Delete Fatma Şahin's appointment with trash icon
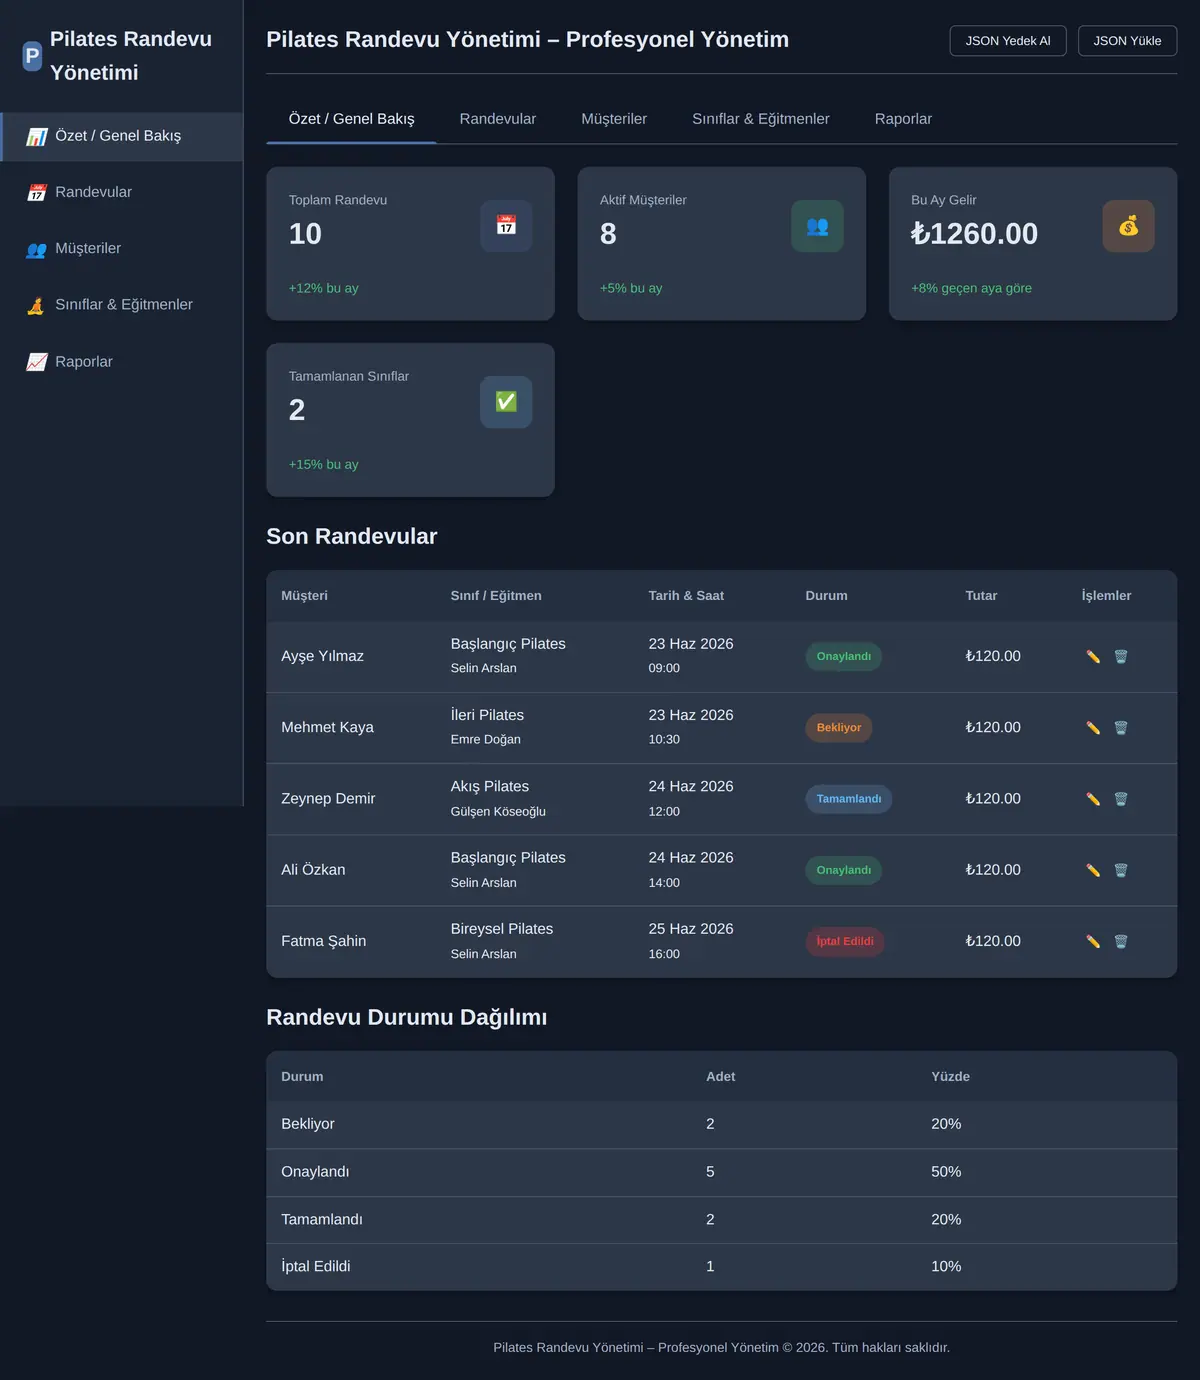This screenshot has width=1200, height=1380. tap(1121, 942)
